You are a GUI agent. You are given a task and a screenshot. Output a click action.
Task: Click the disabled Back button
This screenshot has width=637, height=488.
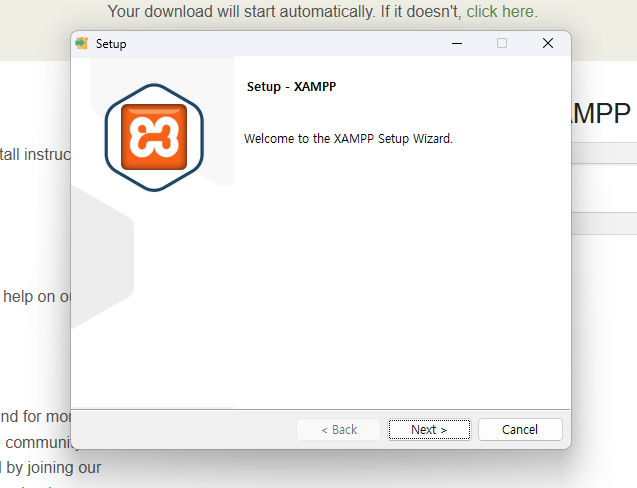point(338,429)
